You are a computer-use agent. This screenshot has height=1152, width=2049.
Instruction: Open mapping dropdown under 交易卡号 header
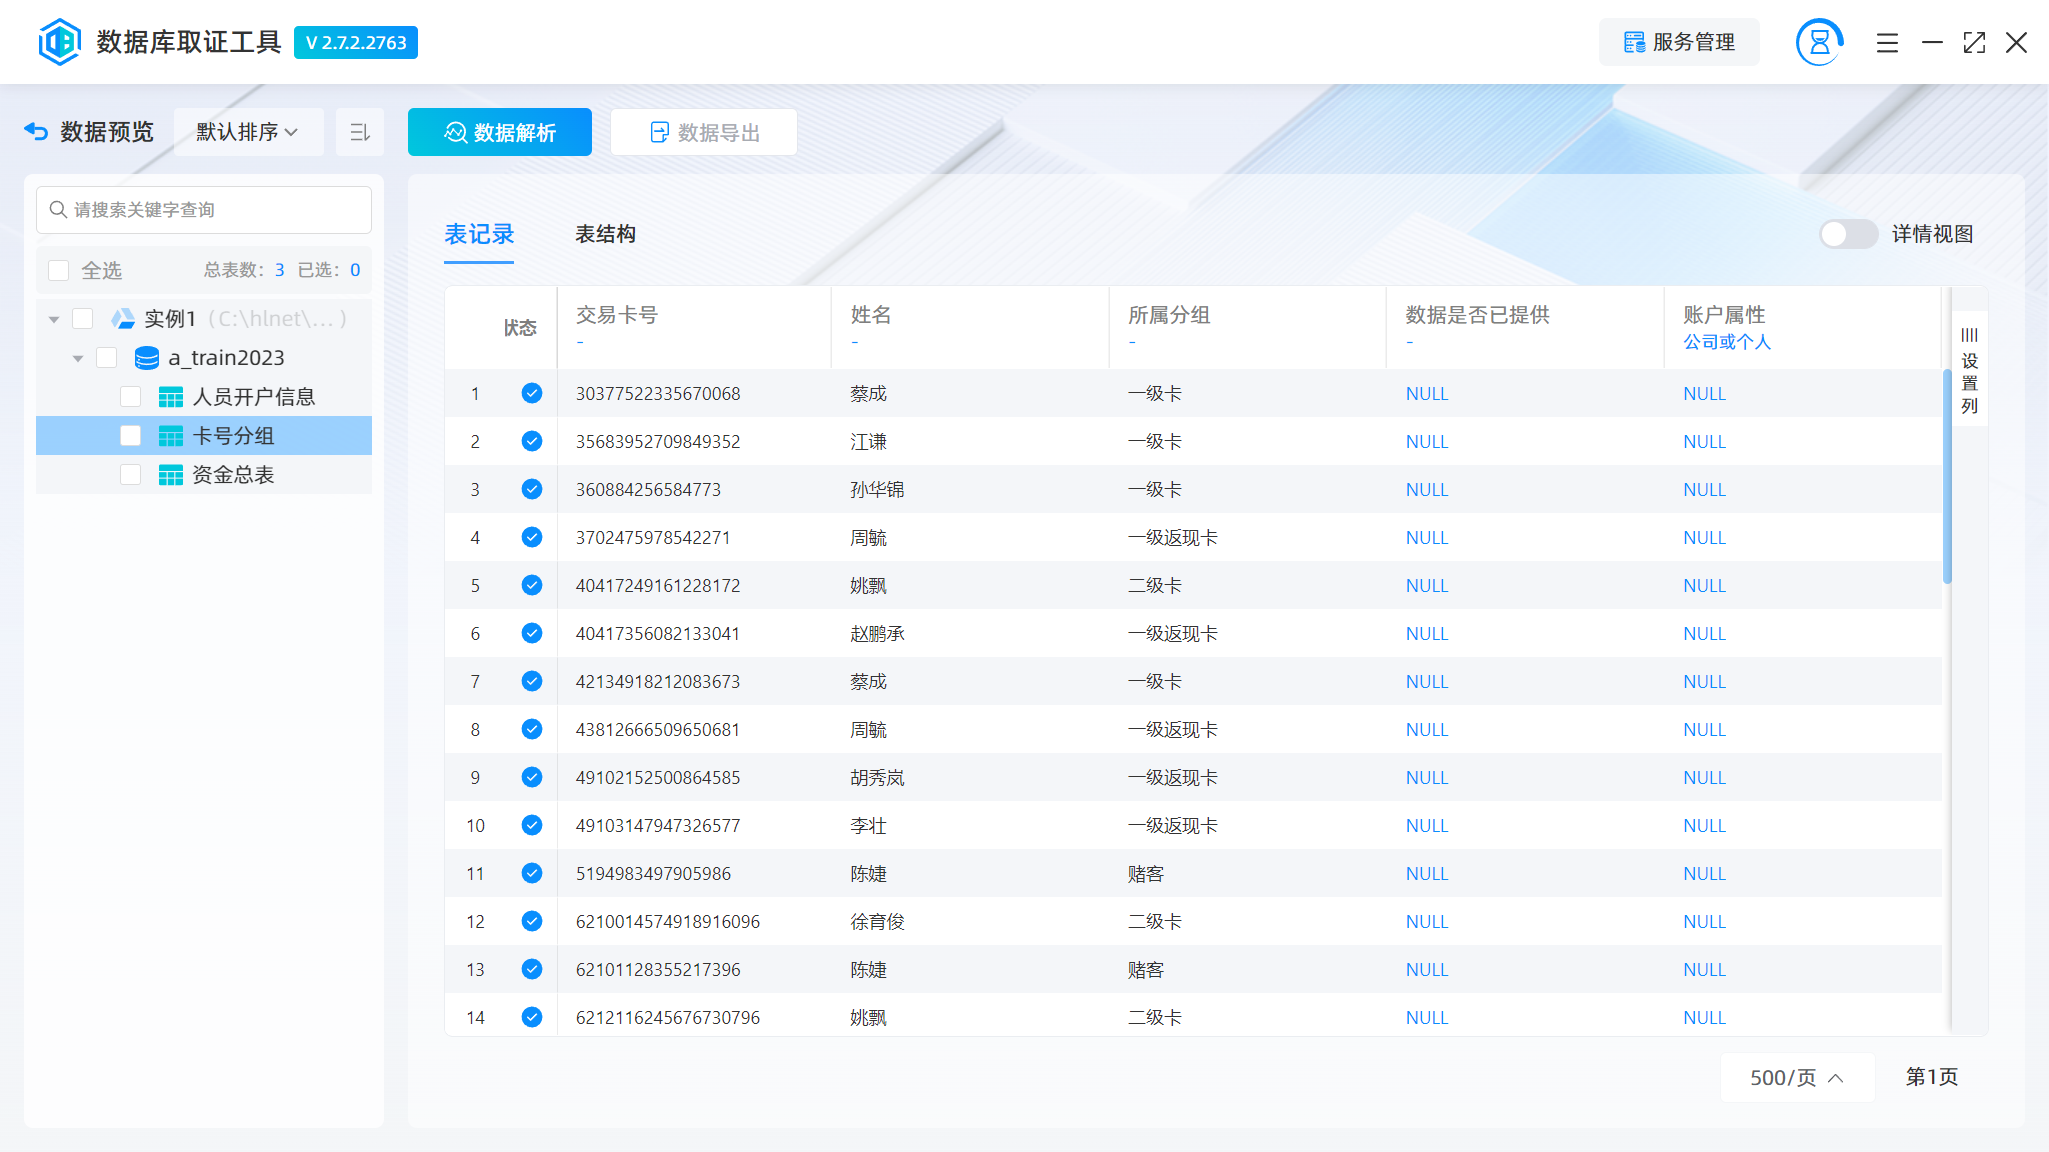pos(580,342)
